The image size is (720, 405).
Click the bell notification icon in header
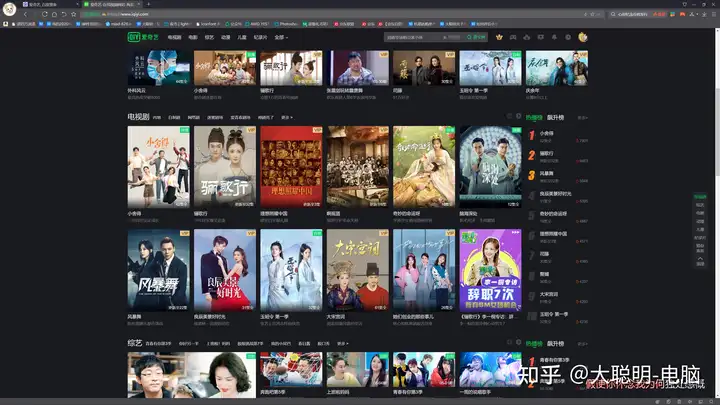tap(554, 37)
